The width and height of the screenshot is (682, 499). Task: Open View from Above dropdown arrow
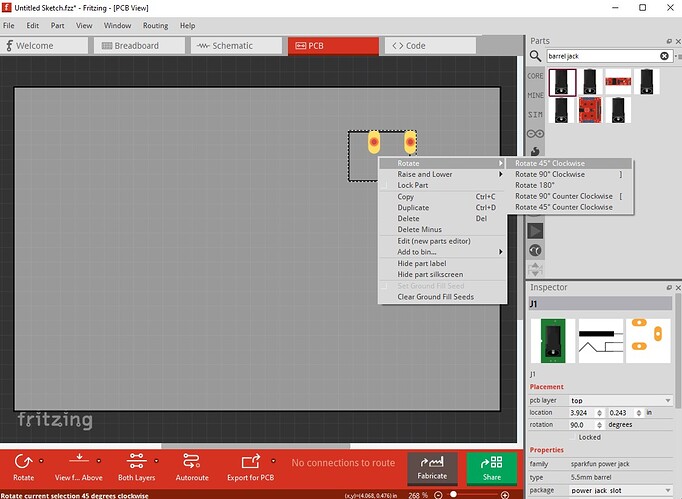point(99,461)
